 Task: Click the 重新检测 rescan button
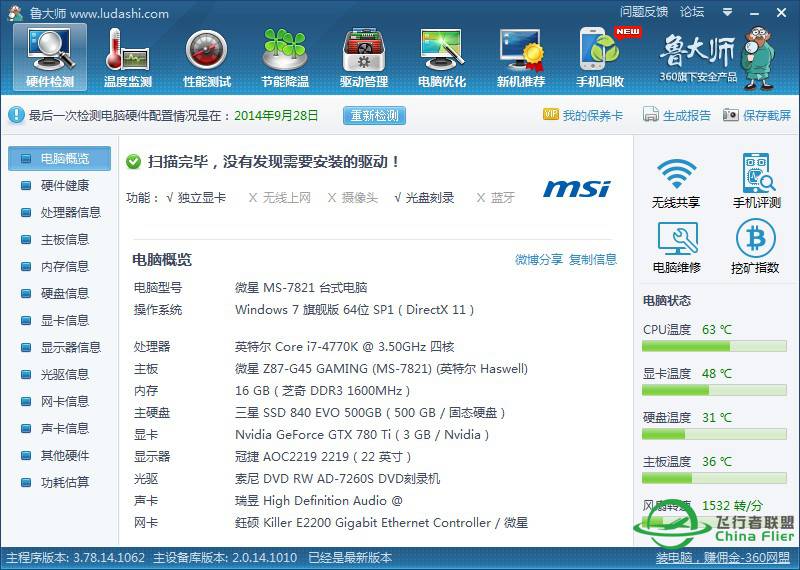pyautogui.click(x=374, y=115)
